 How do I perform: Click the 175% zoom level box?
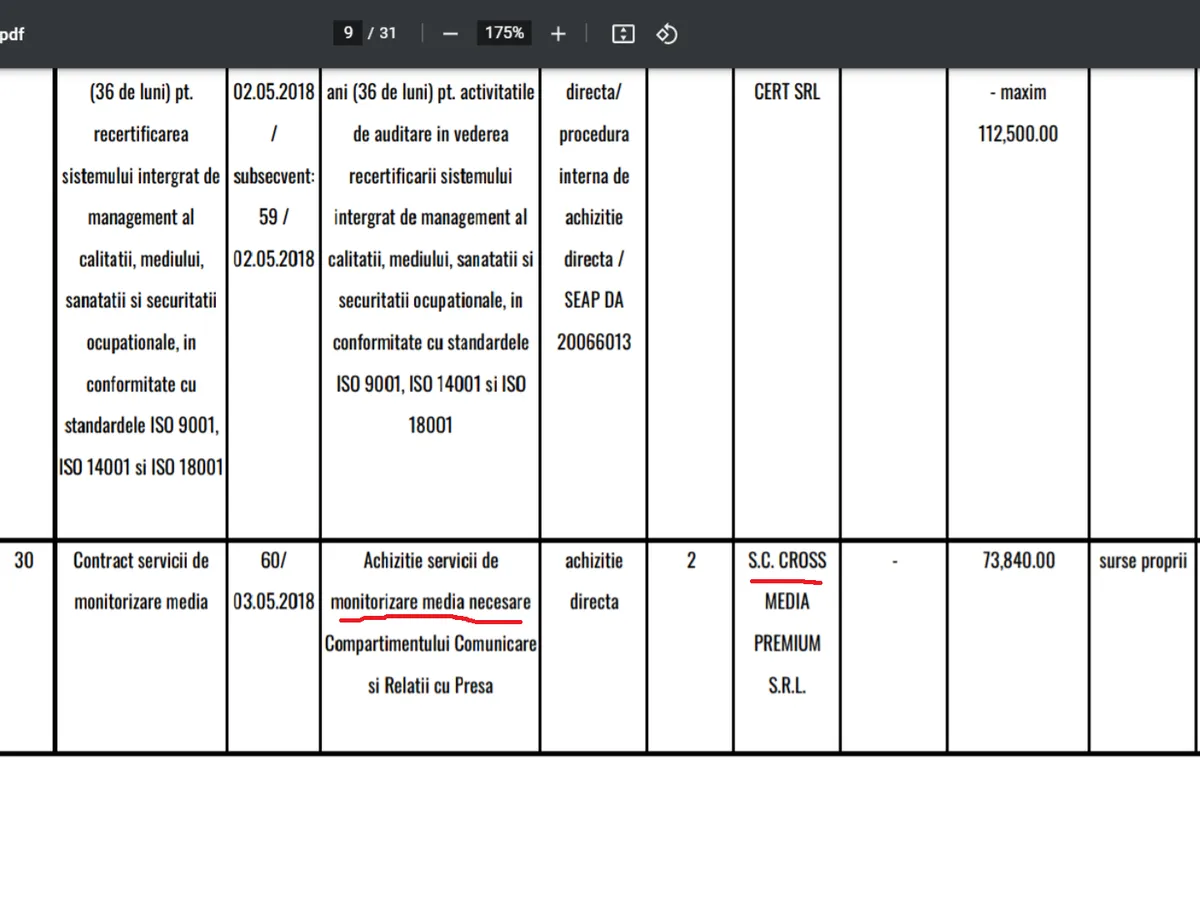[x=504, y=33]
